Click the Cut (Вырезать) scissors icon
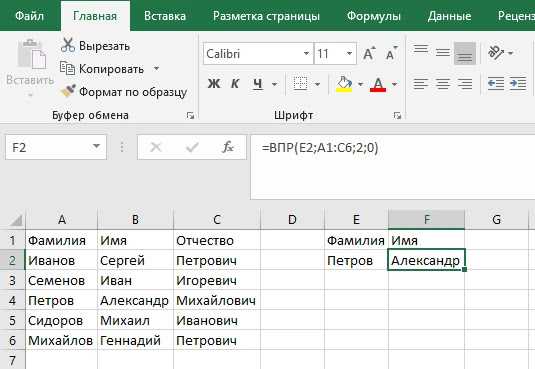This screenshot has height=369, width=535. pos(68,45)
